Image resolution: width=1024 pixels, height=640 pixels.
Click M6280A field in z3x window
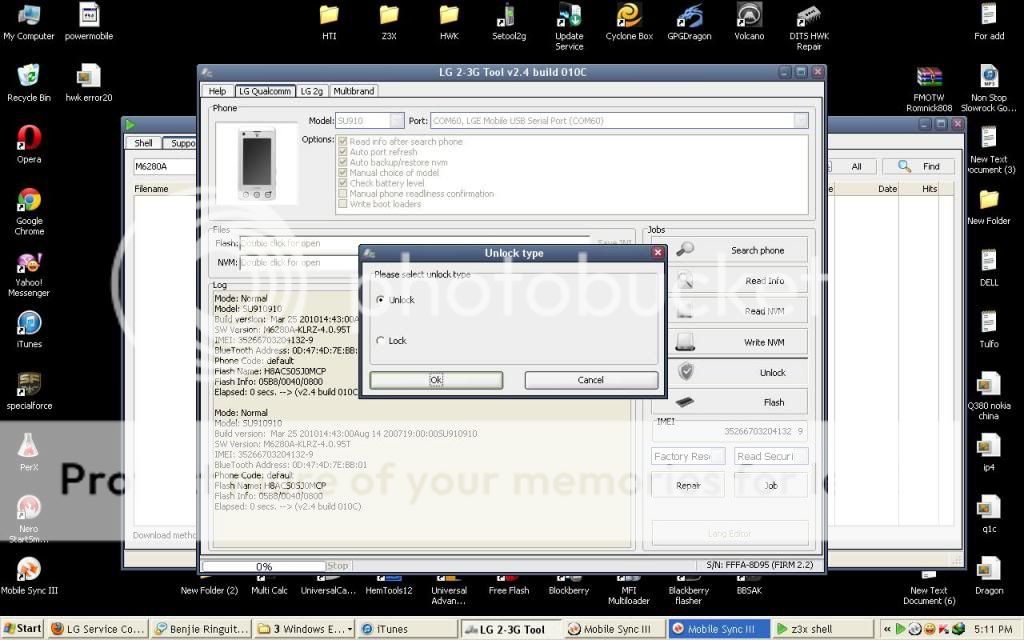(165, 167)
